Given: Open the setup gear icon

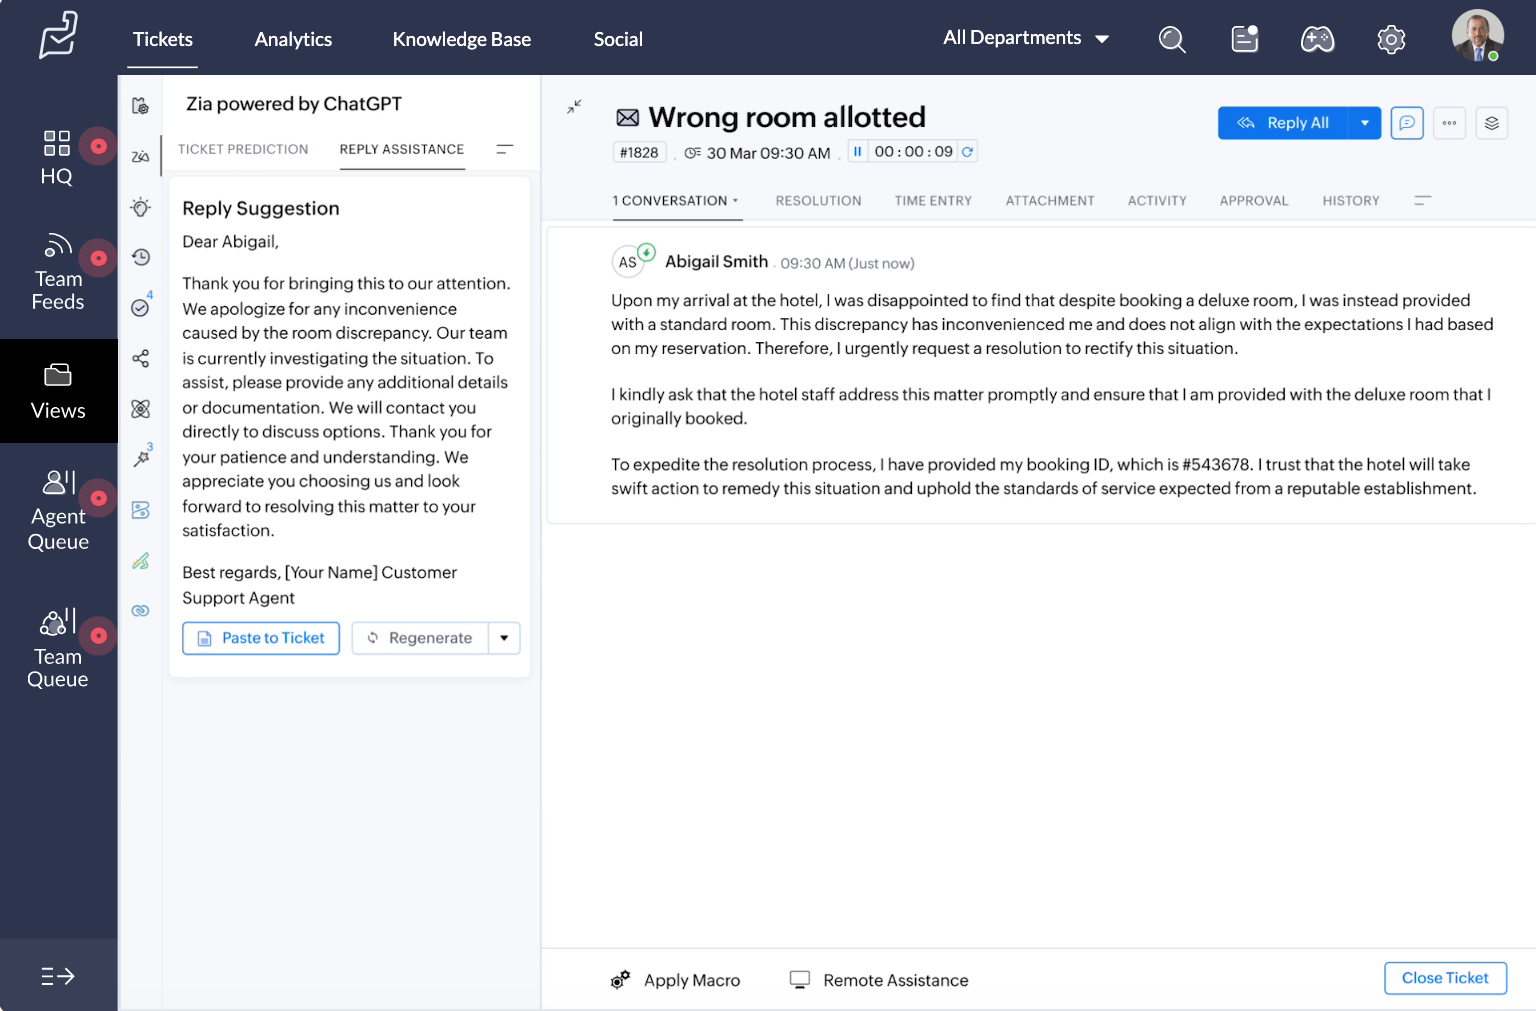Looking at the screenshot, I should (1391, 39).
